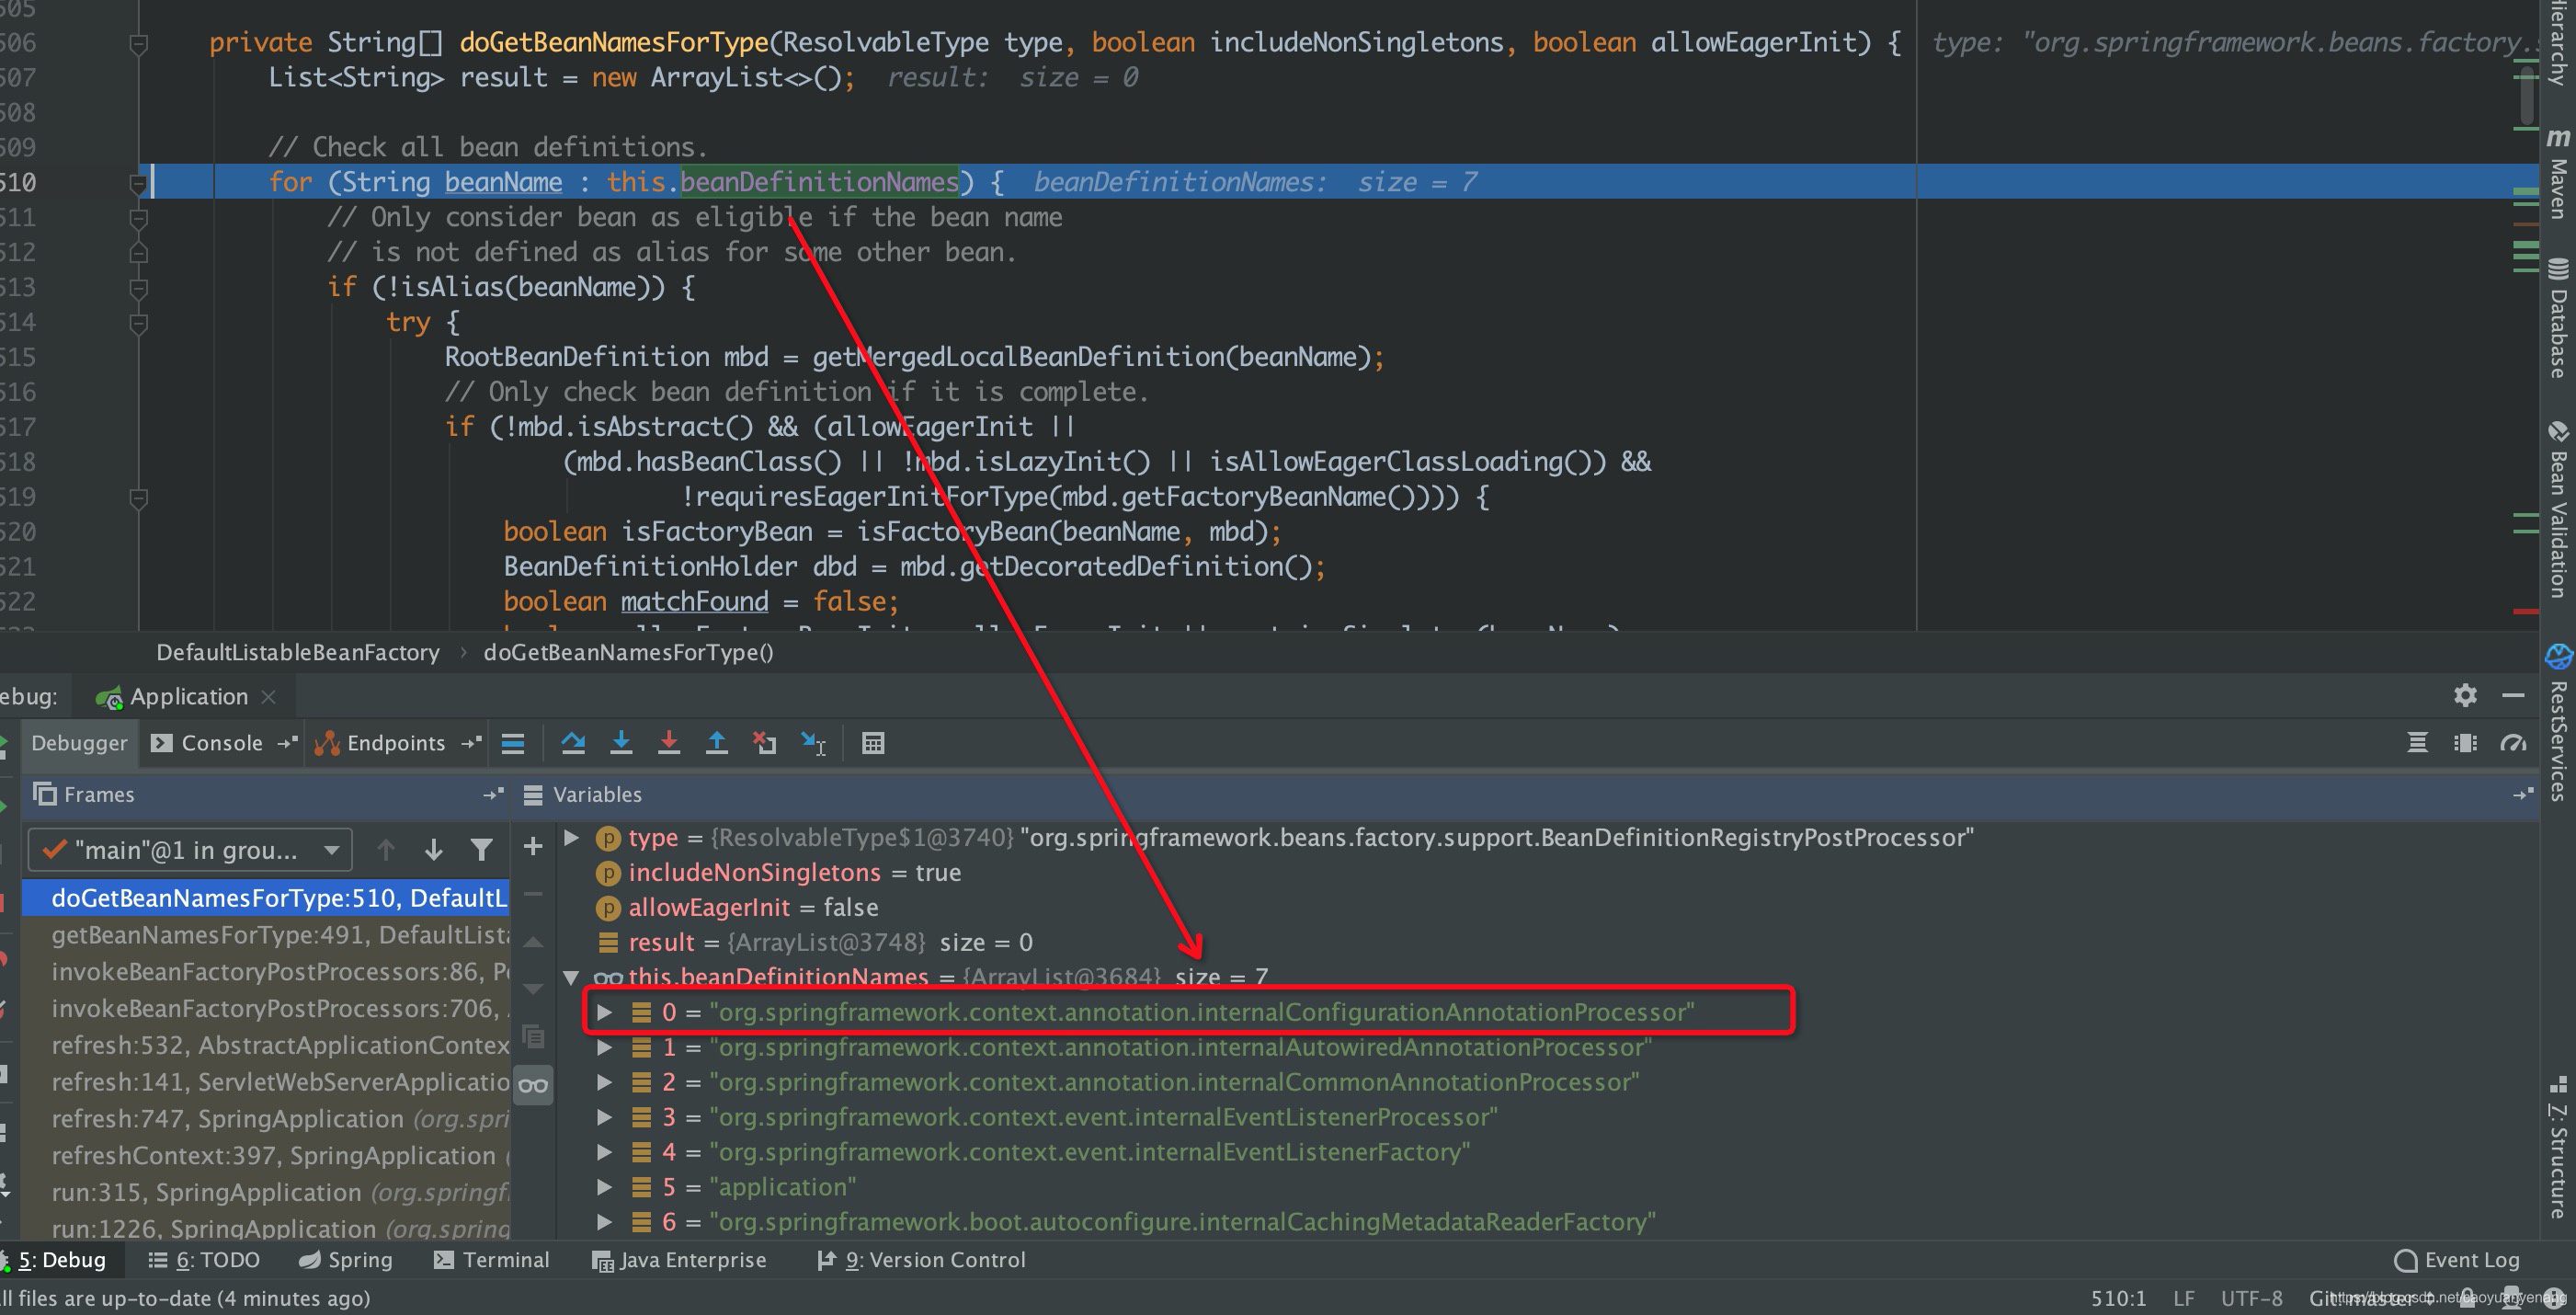Hide the debug tool window

[2513, 695]
